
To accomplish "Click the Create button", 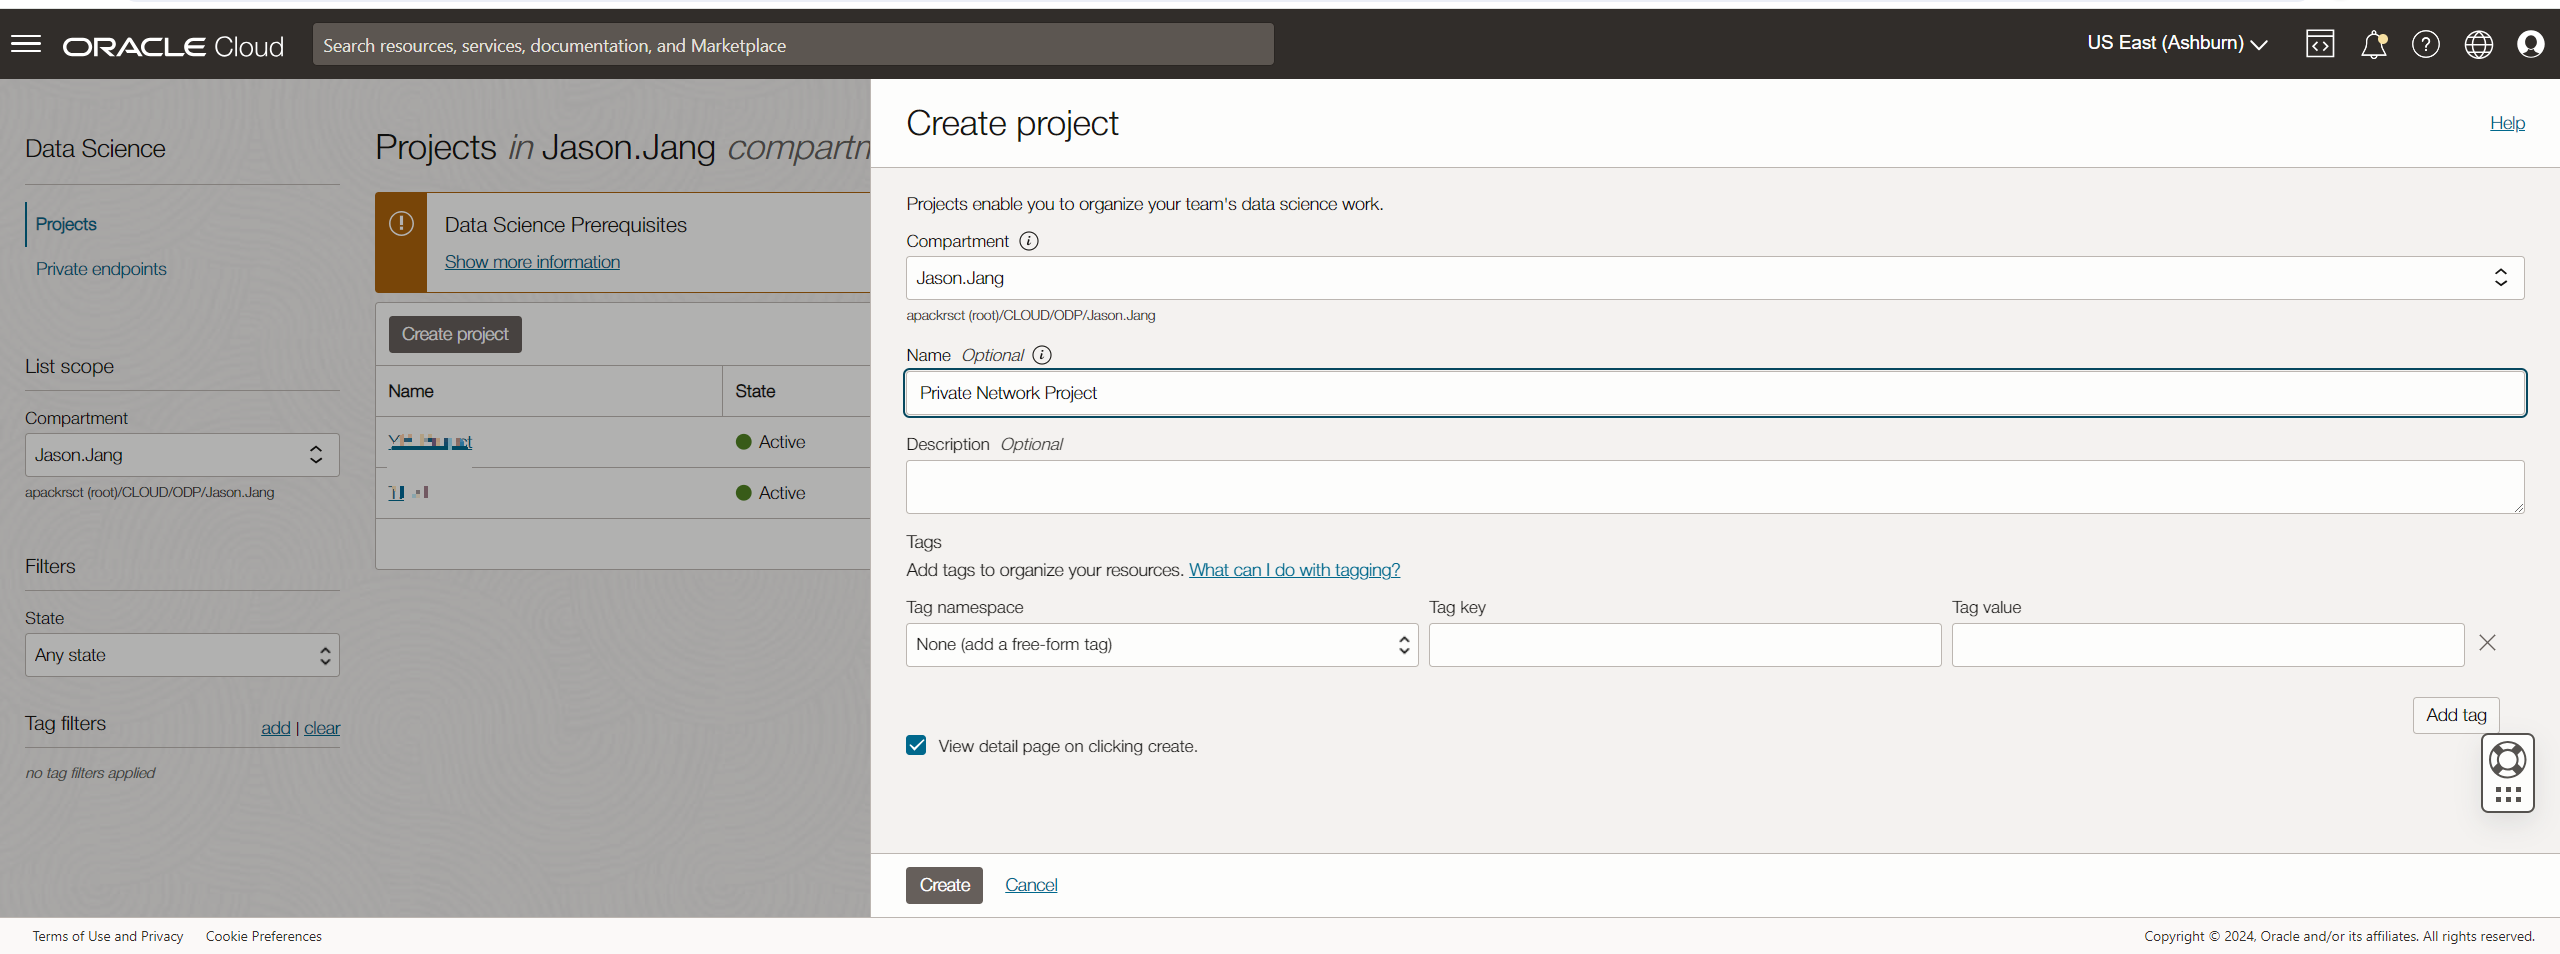I will [x=944, y=885].
